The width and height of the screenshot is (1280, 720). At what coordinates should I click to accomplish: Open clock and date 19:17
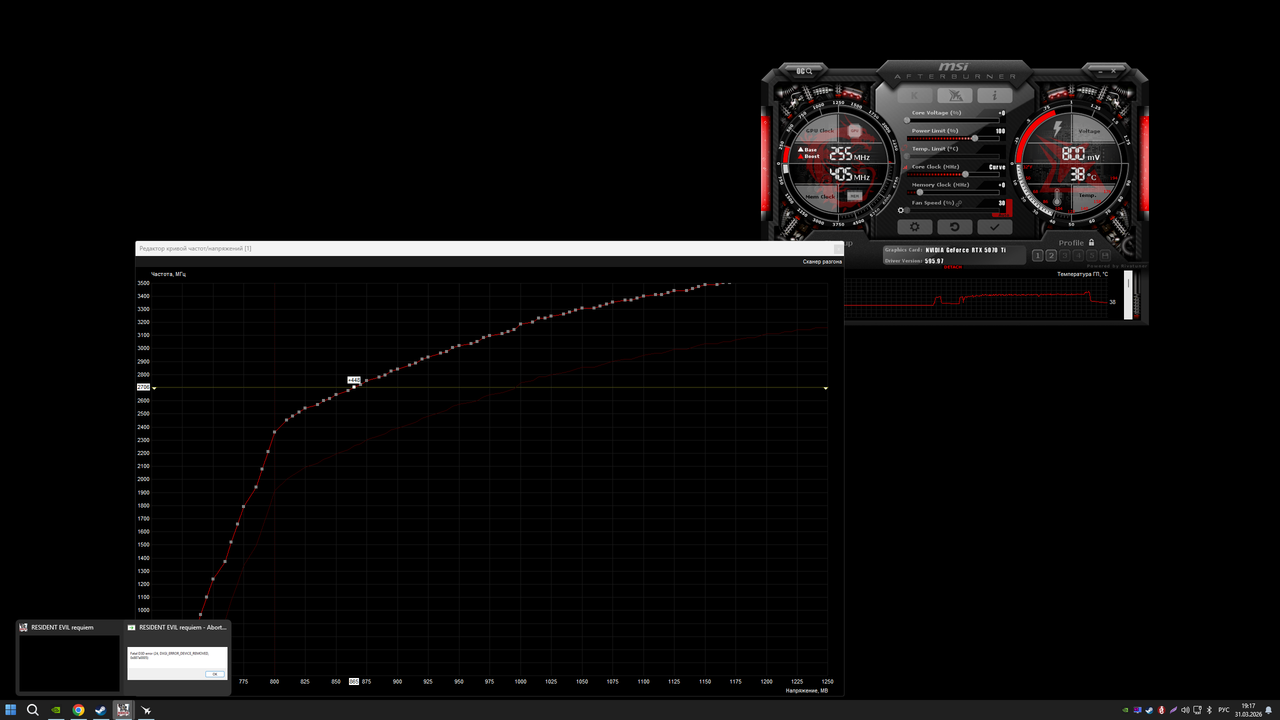[x=1248, y=710]
